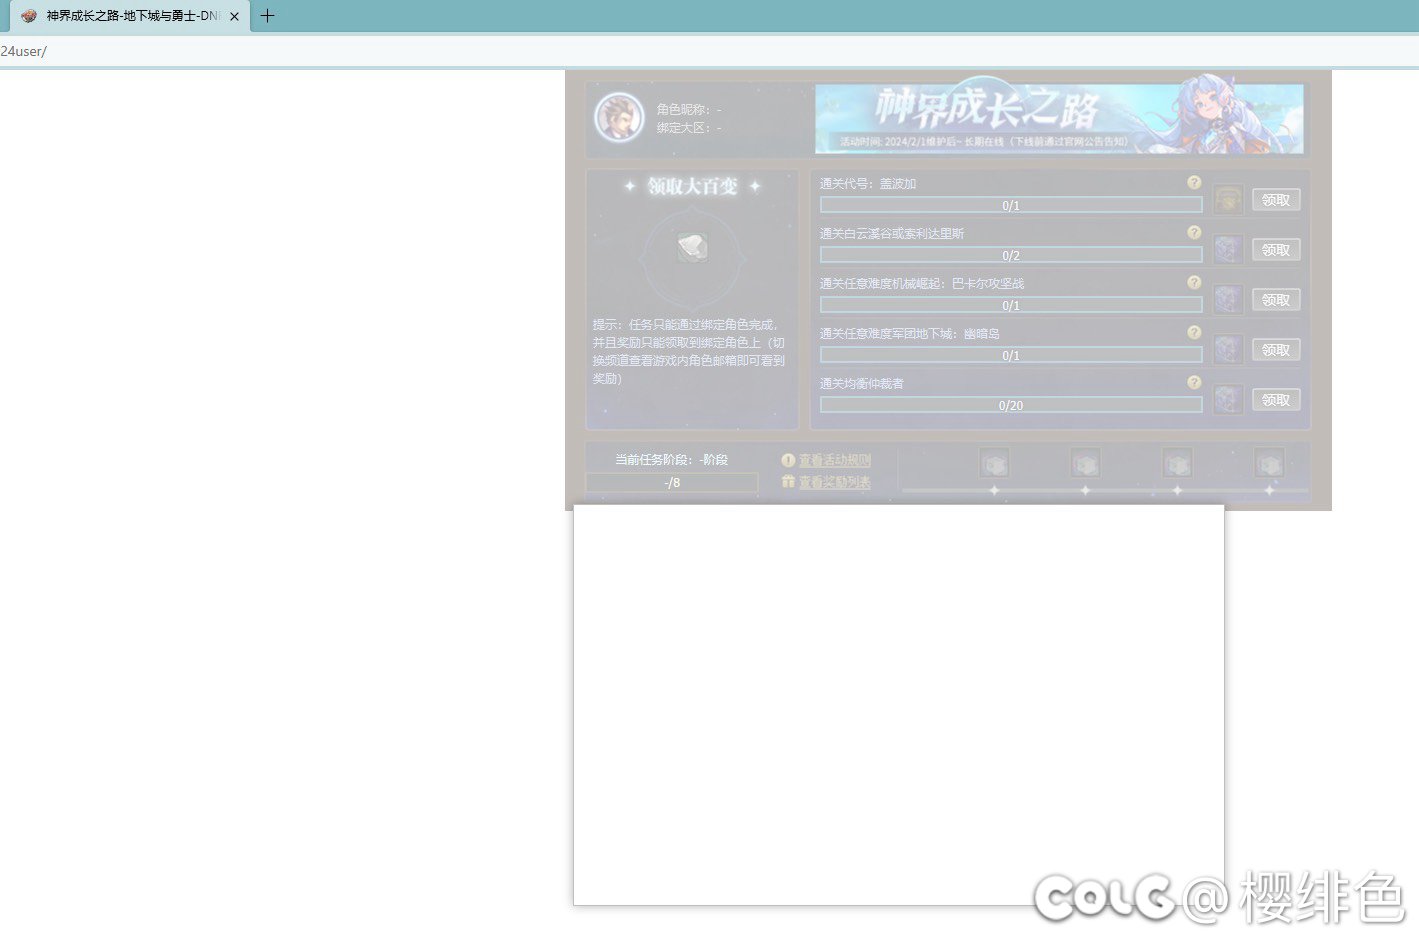Claim reward for 通关代号：盖波加

pos(1276,200)
